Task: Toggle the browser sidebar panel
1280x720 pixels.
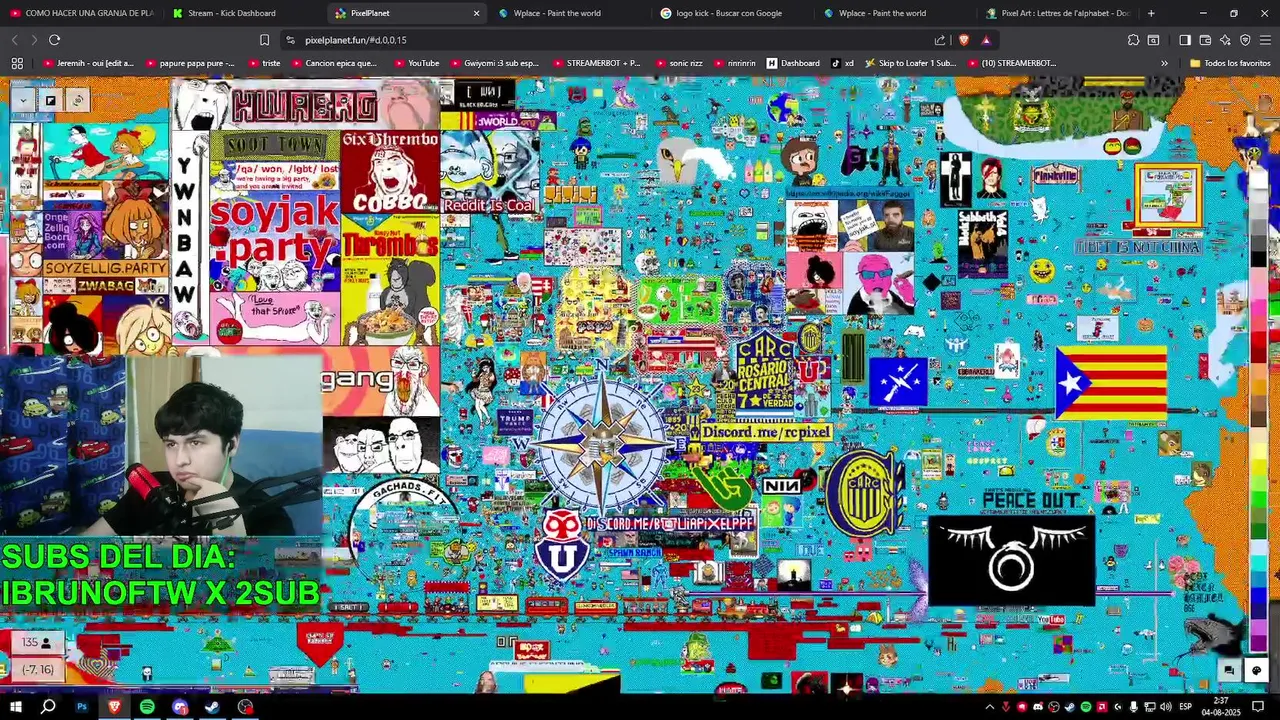Action: pyautogui.click(x=1185, y=40)
